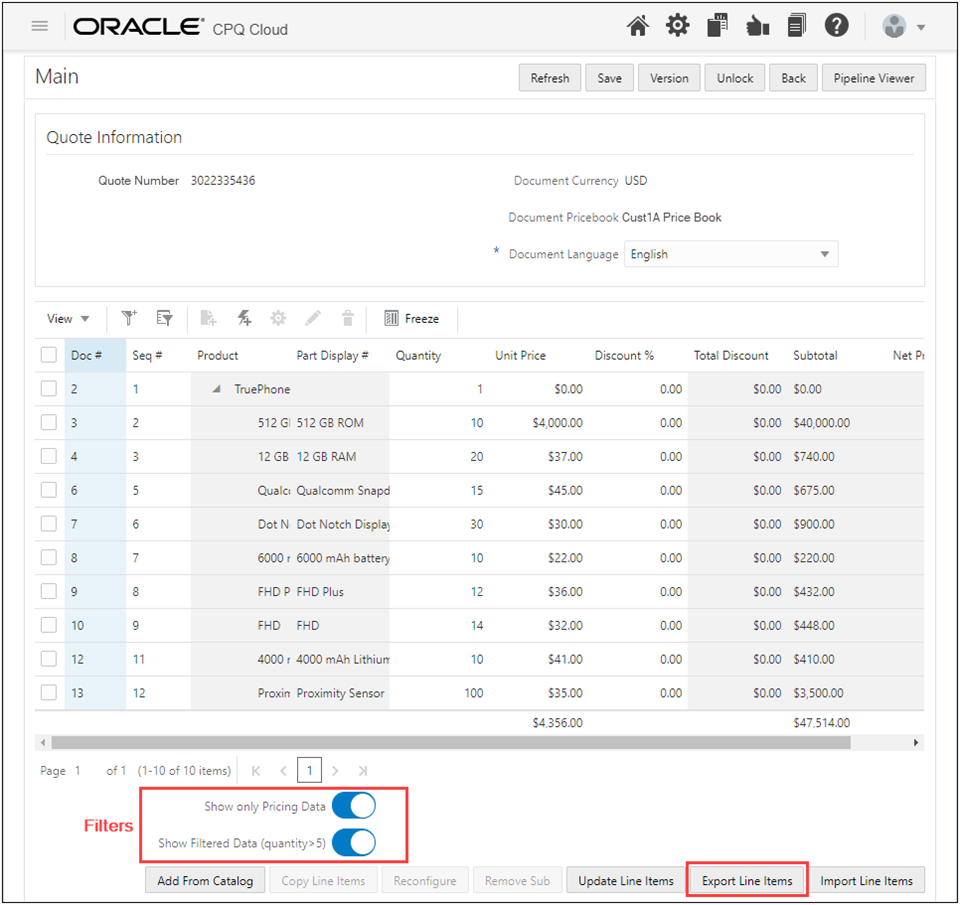Open the Help question mark icon
Image resolution: width=960 pixels, height=905 pixels.
[x=837, y=25]
